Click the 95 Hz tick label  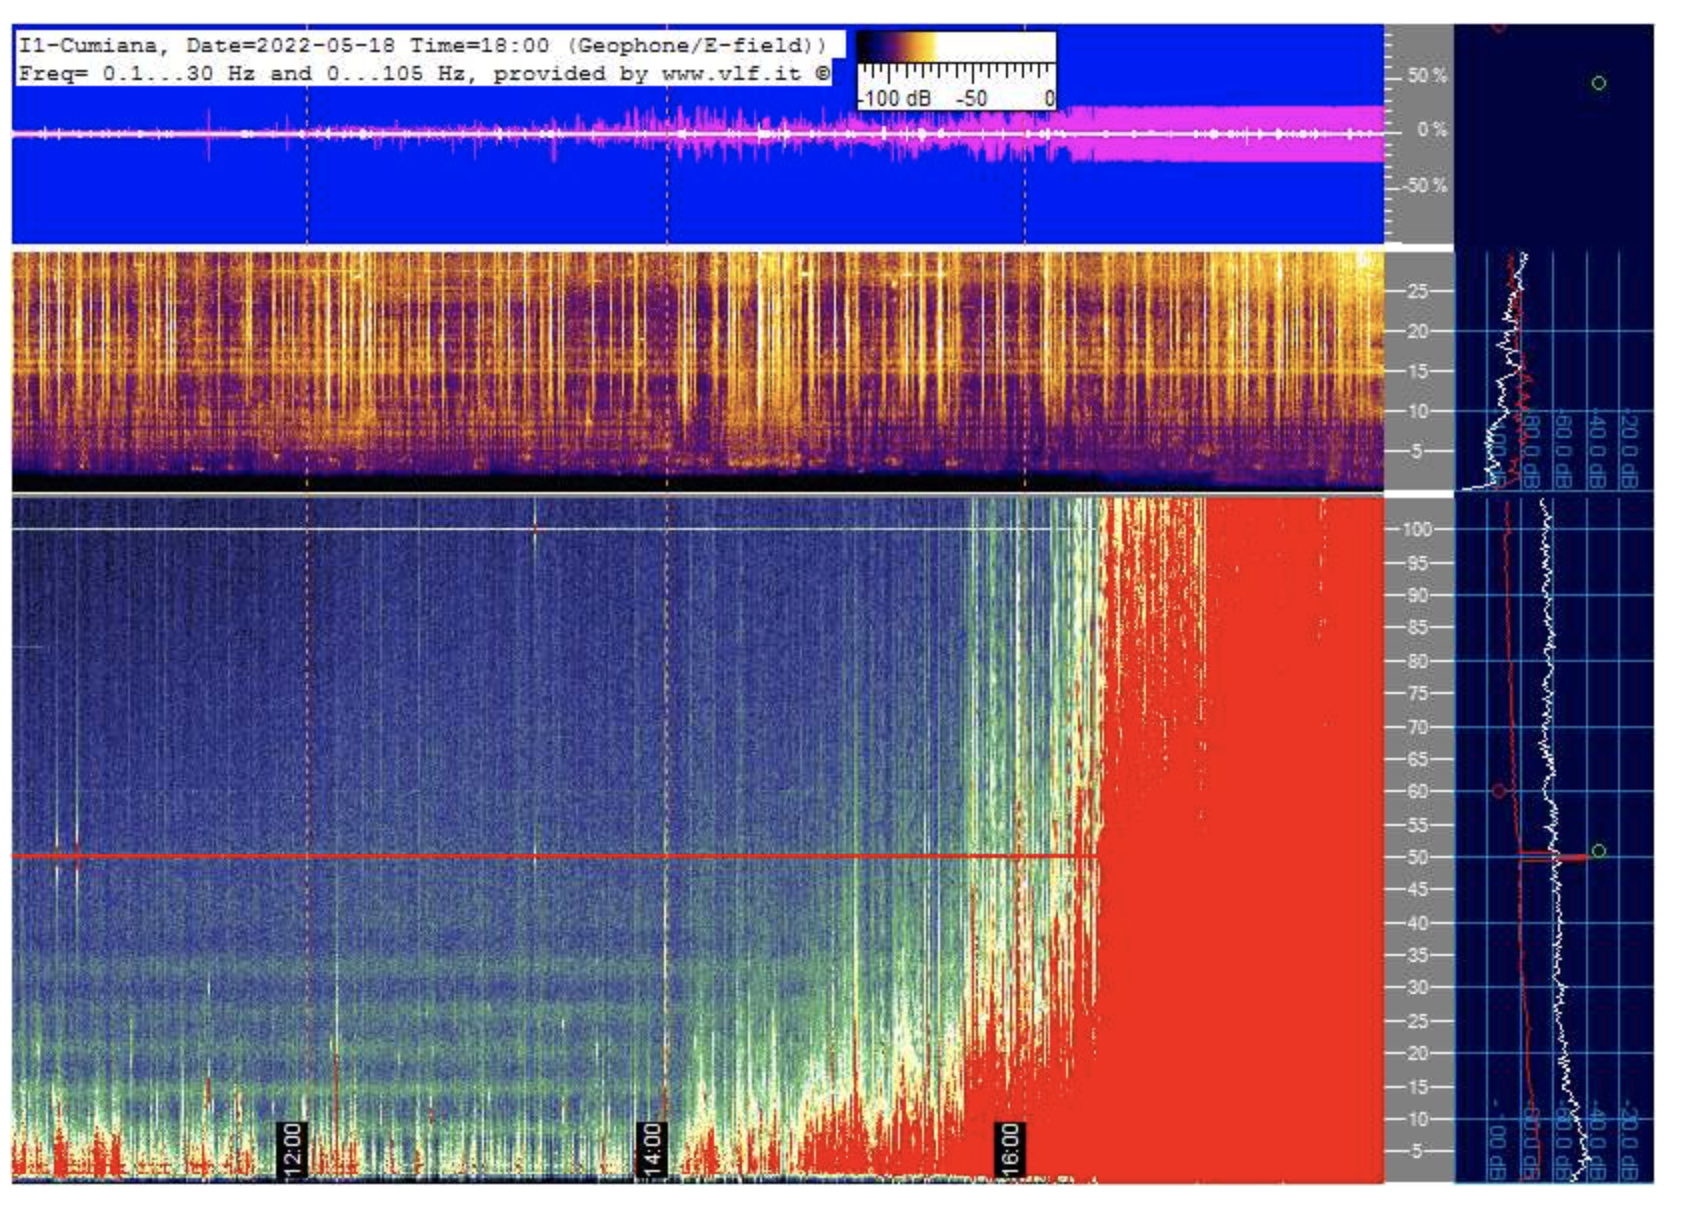(1417, 563)
